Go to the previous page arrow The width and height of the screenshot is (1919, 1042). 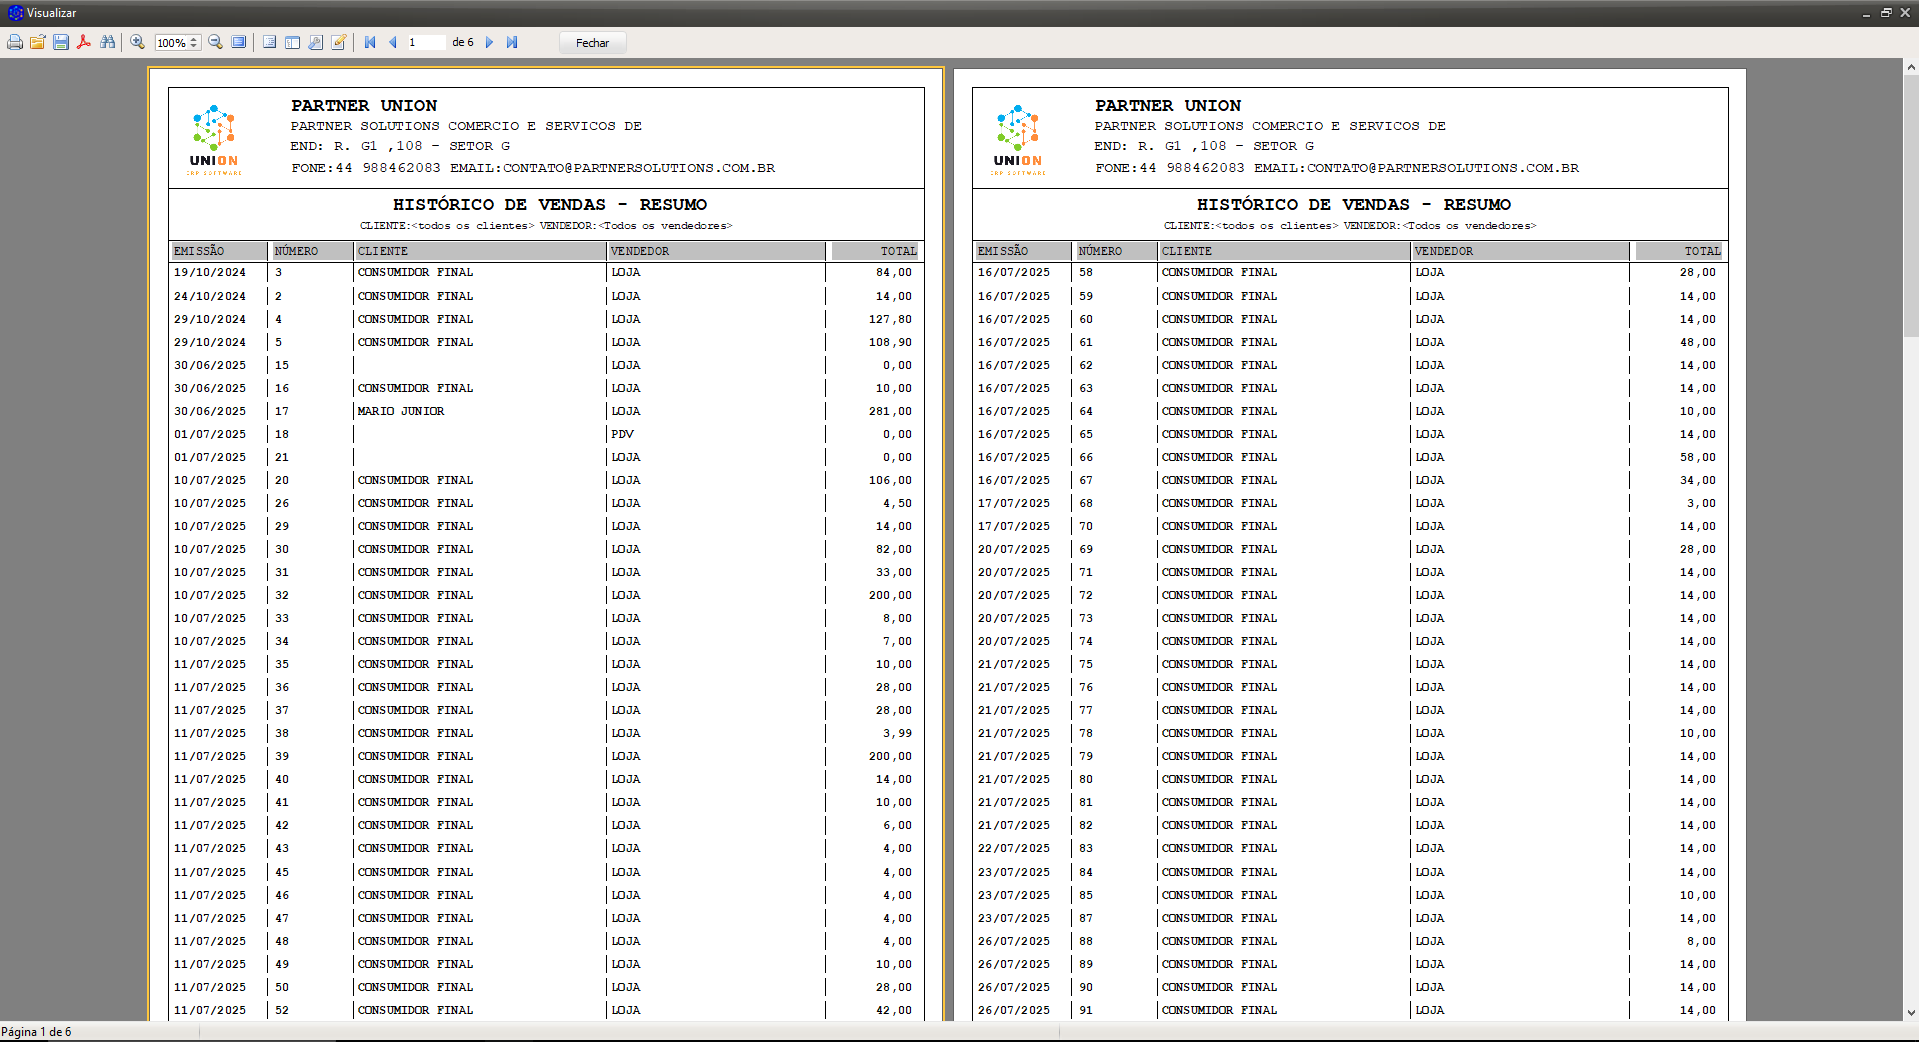point(392,42)
